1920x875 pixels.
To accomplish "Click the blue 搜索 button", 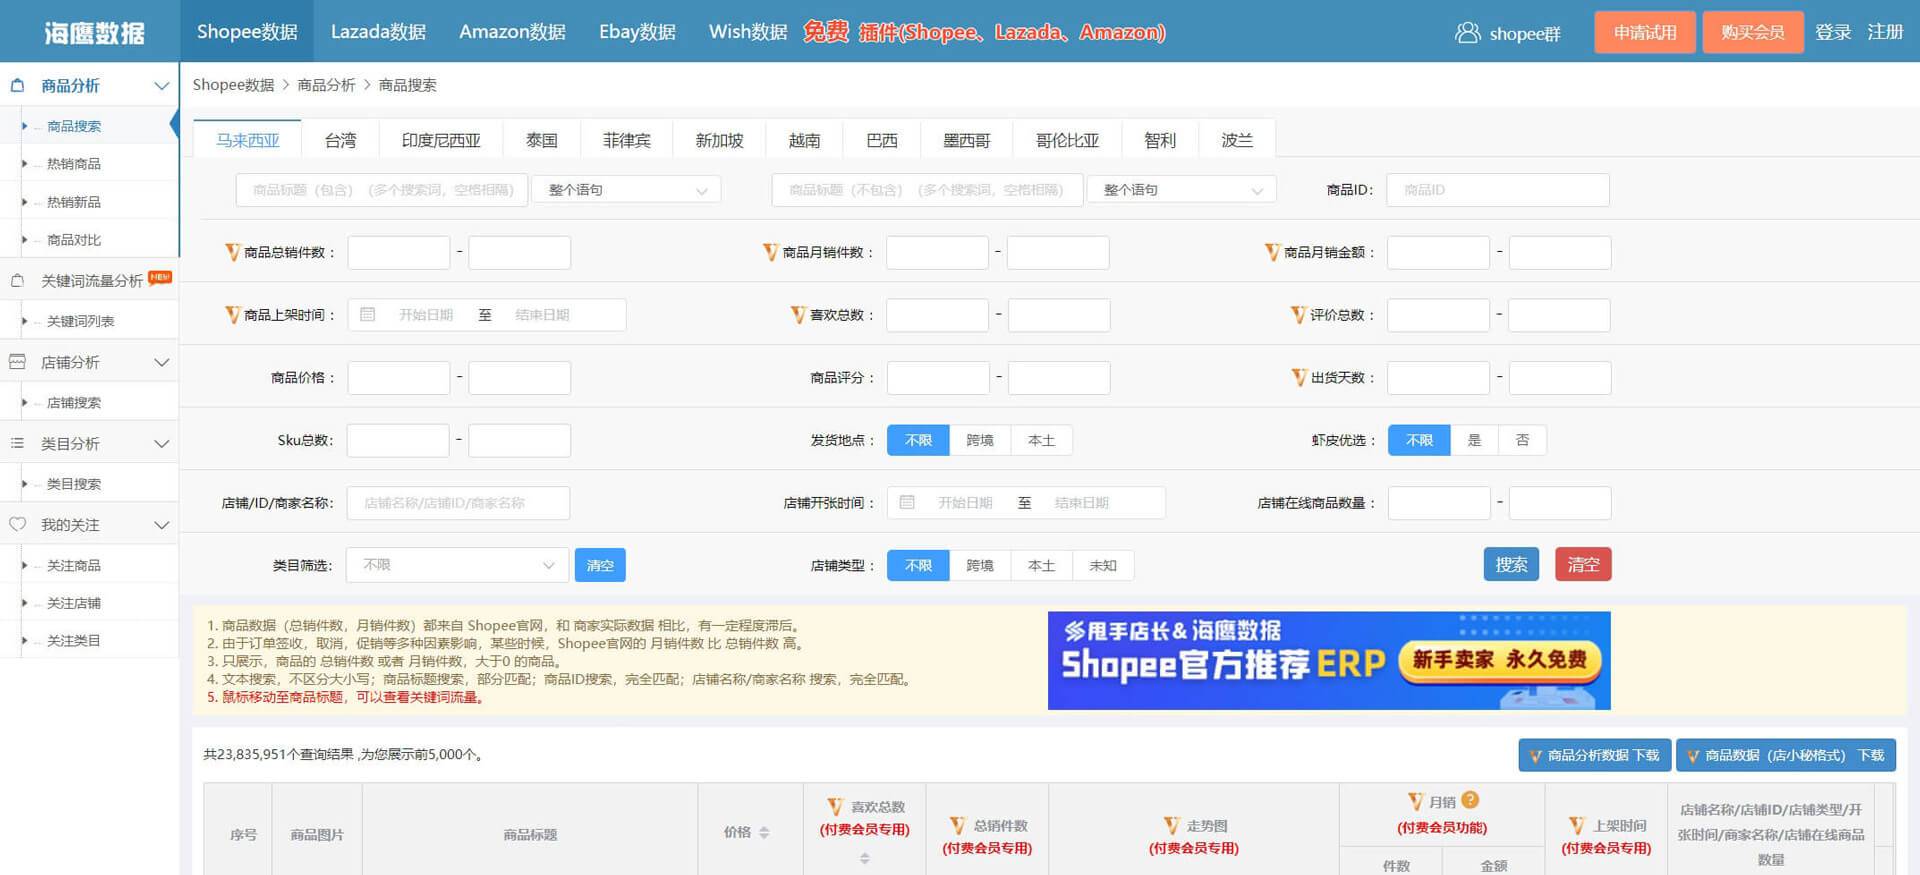I will pos(1510,565).
